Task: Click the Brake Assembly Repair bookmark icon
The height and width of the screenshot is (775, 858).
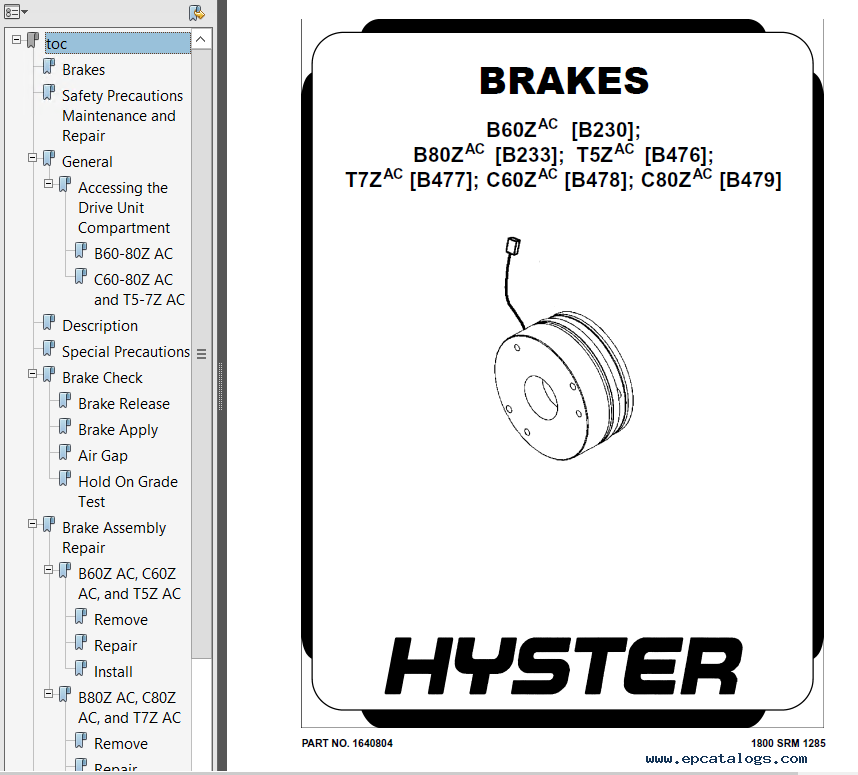Action: [49, 524]
